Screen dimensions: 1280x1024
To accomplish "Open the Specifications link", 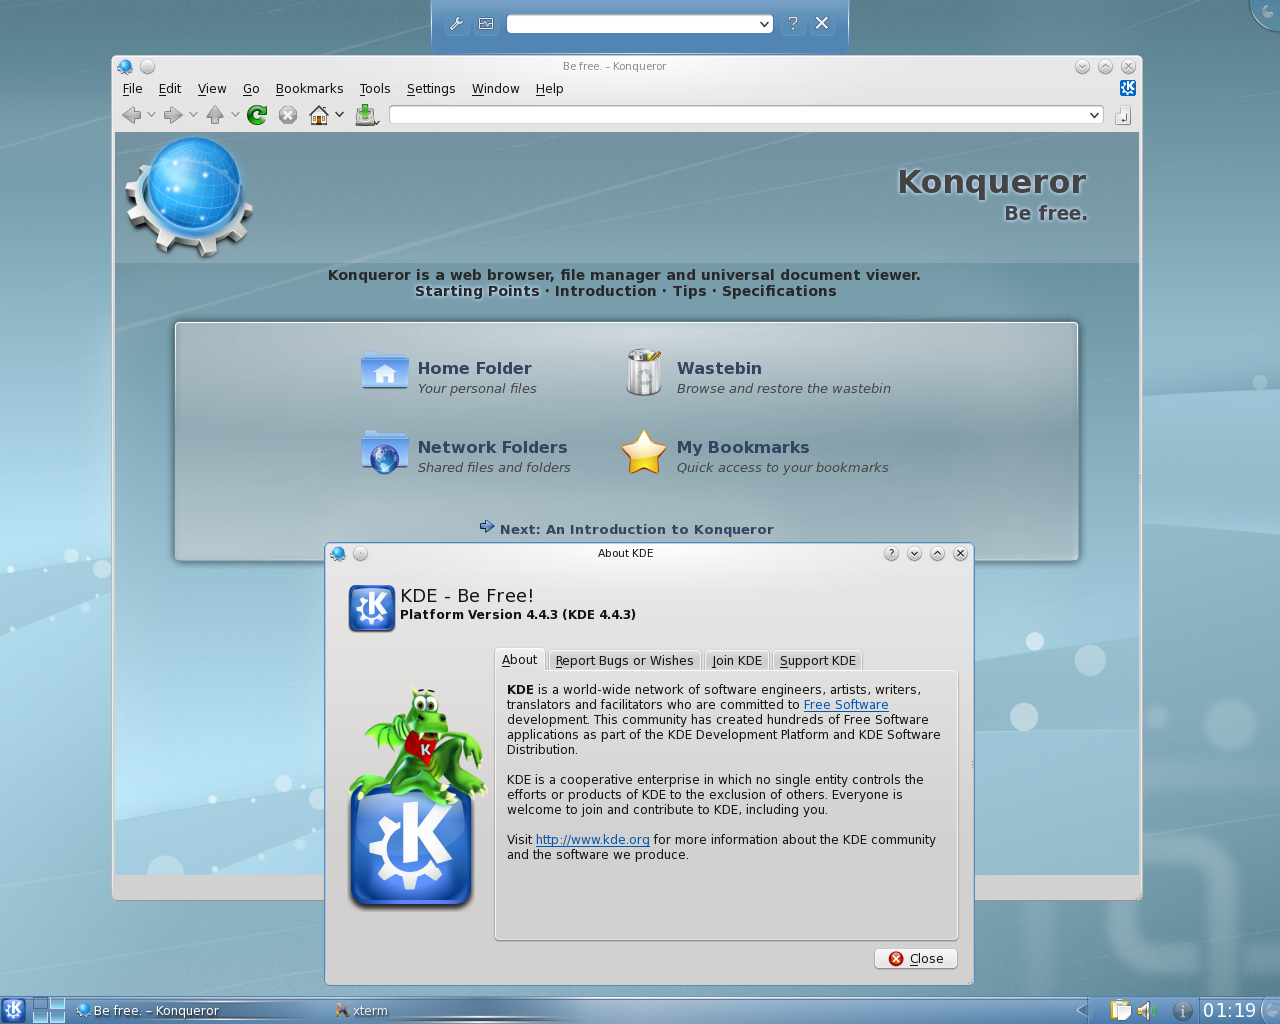I will [779, 291].
